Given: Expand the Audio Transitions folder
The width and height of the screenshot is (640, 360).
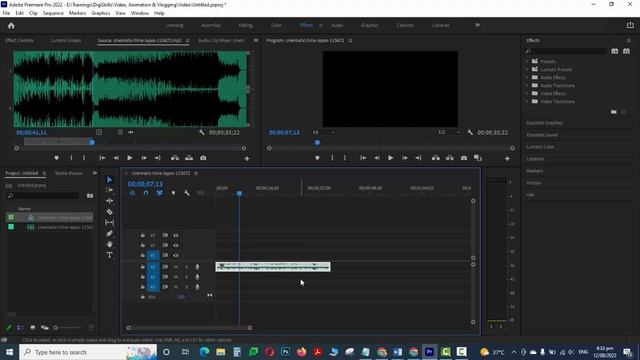Looking at the screenshot, I should (x=527, y=85).
